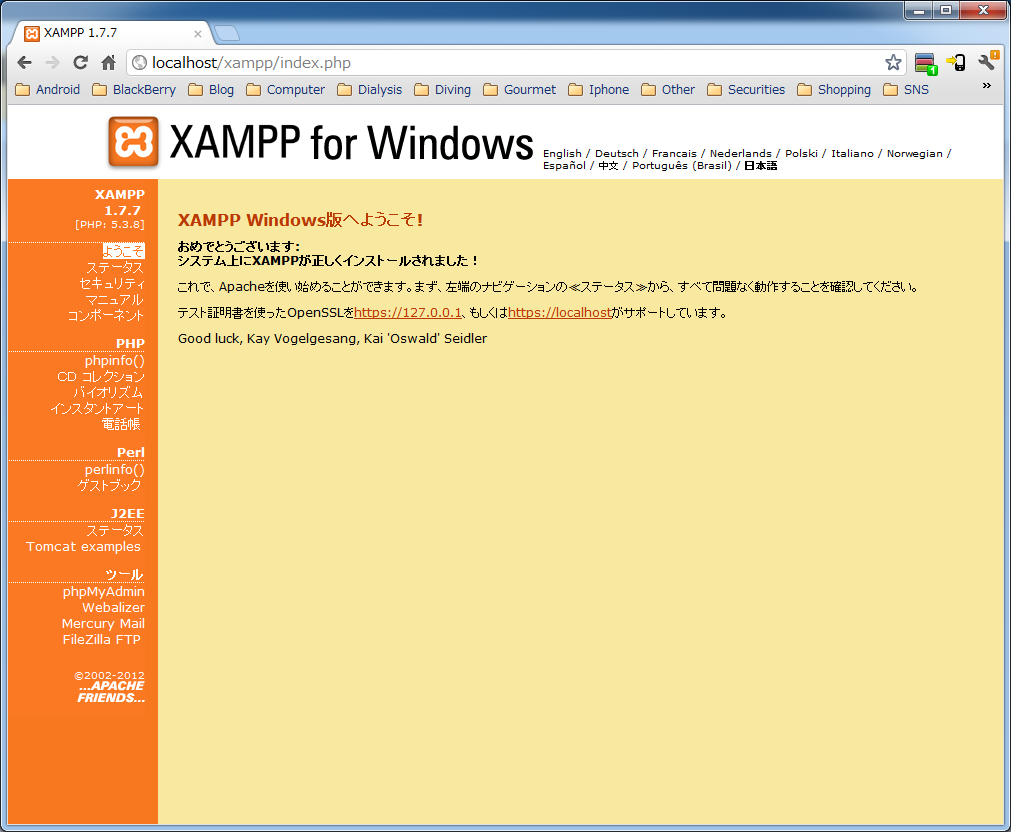Open the Securities bookmarks folder

coord(746,90)
